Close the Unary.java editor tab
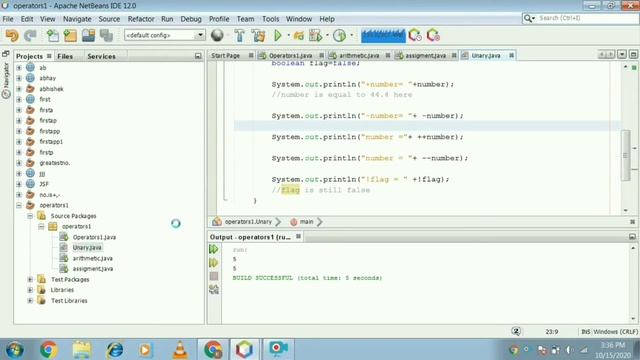Viewport: 640px width, 360px height. 511,55
